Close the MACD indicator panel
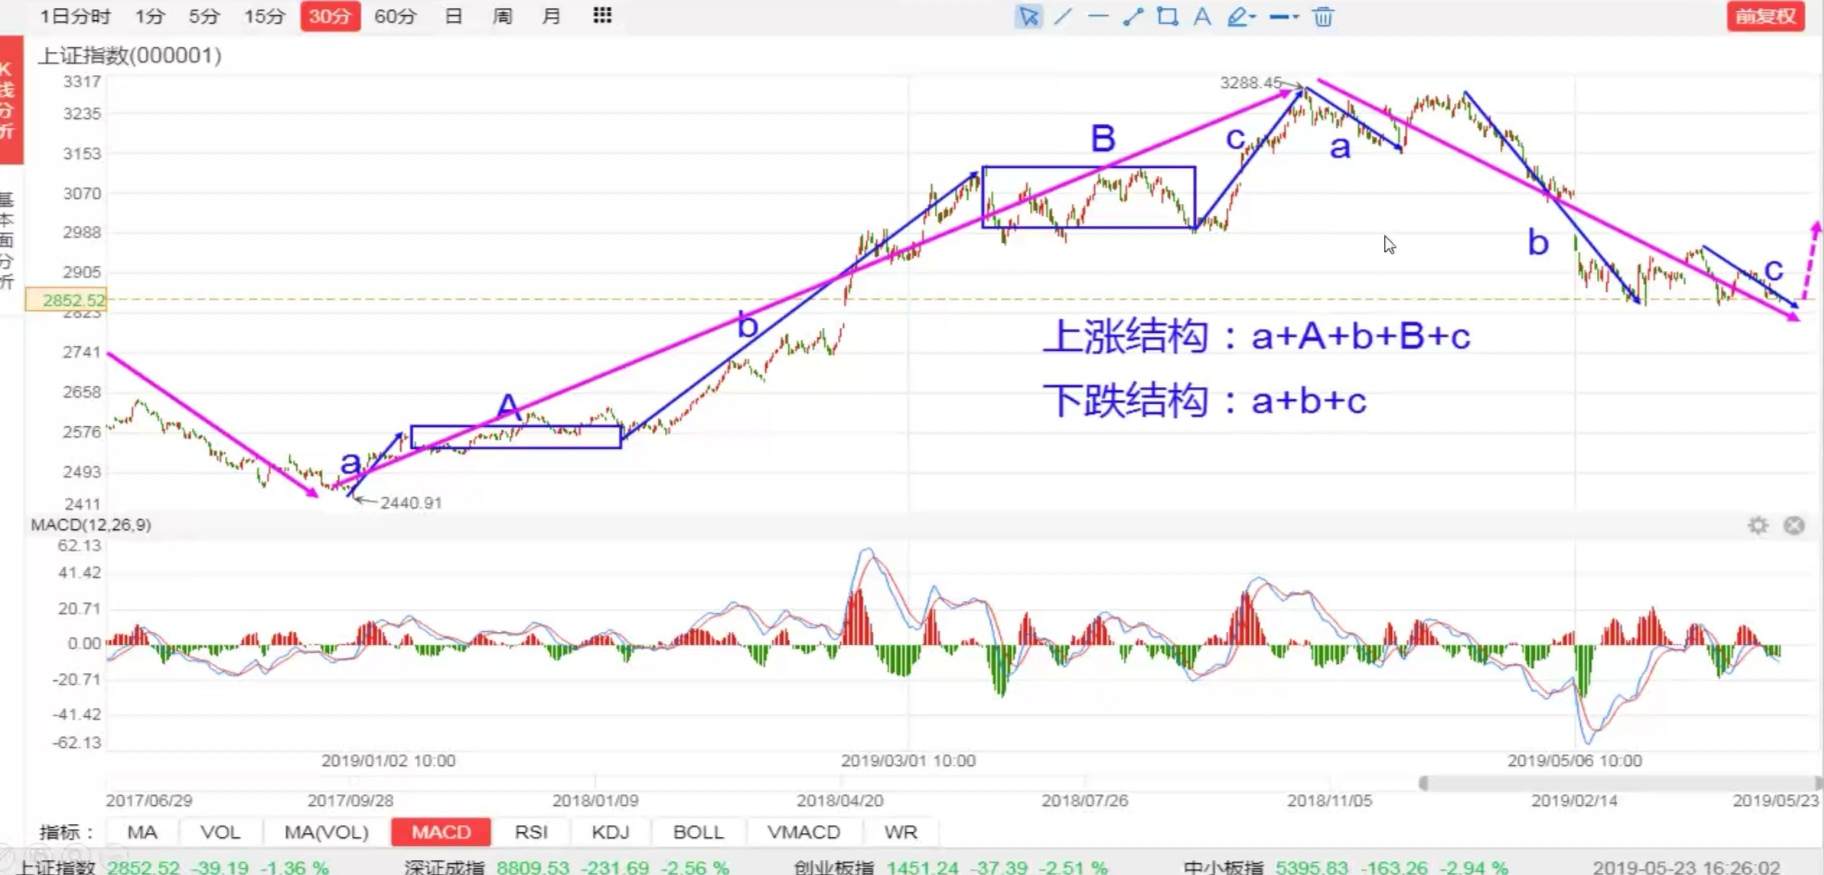The height and width of the screenshot is (875, 1824). [x=1794, y=525]
